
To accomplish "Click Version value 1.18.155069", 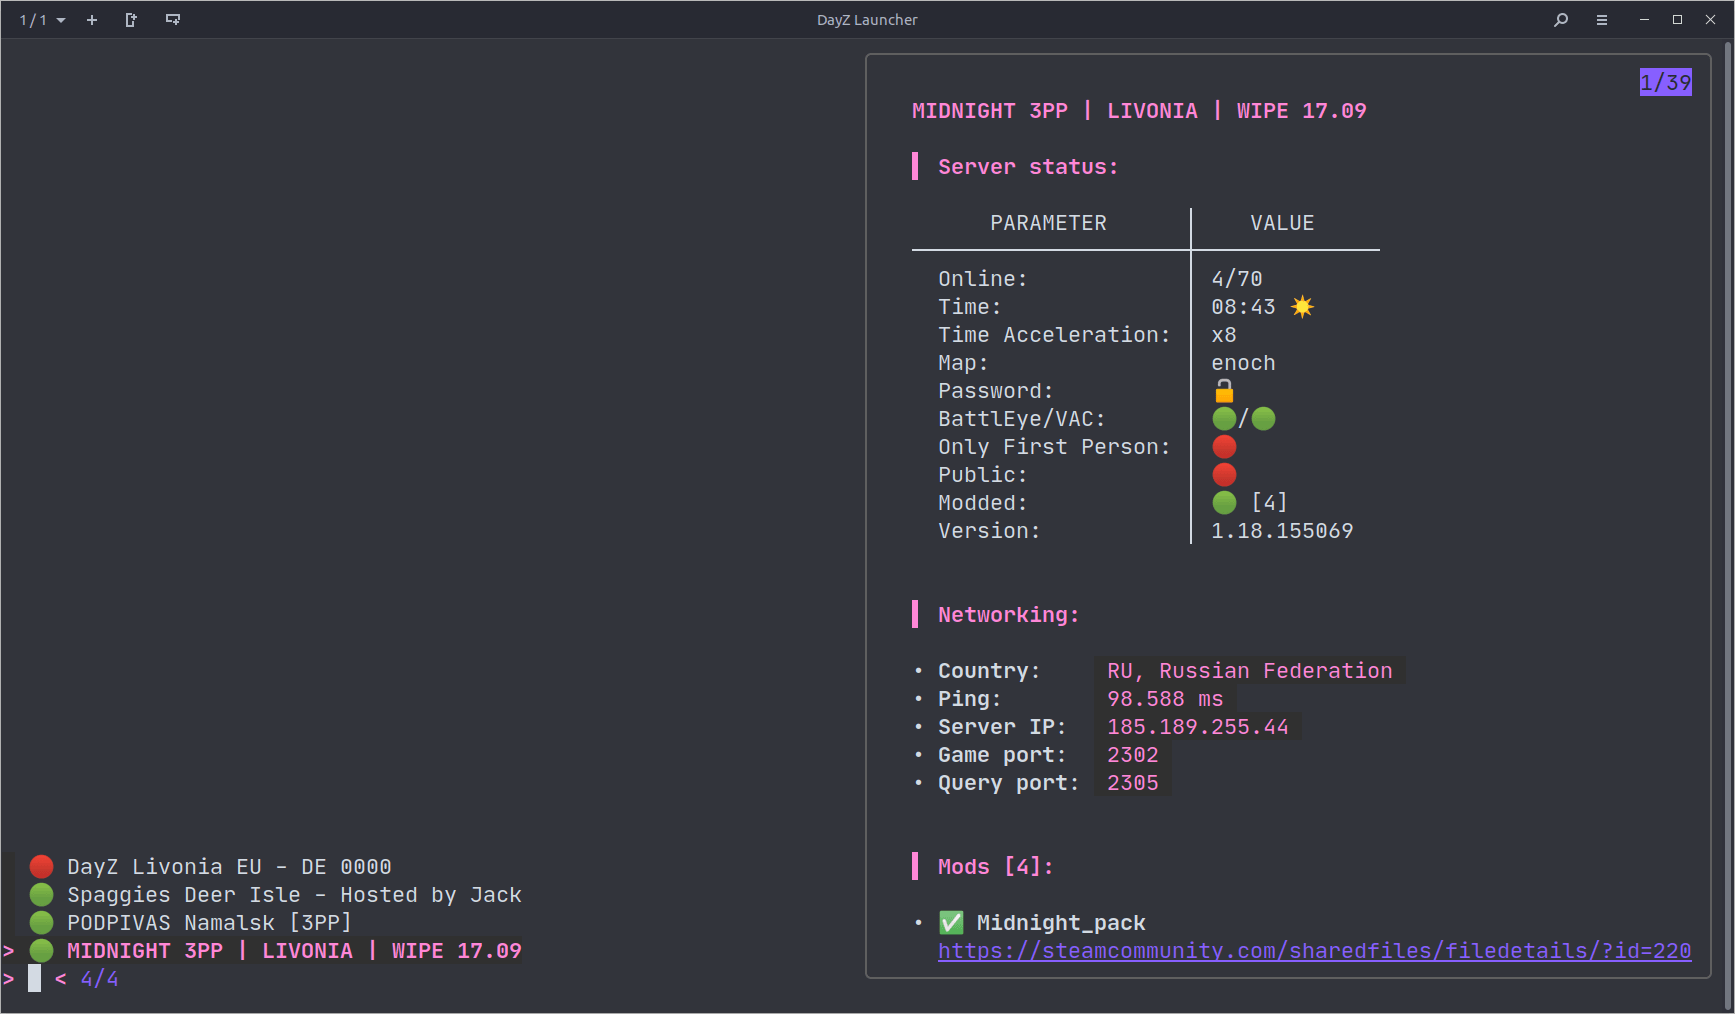I will coord(1282,531).
